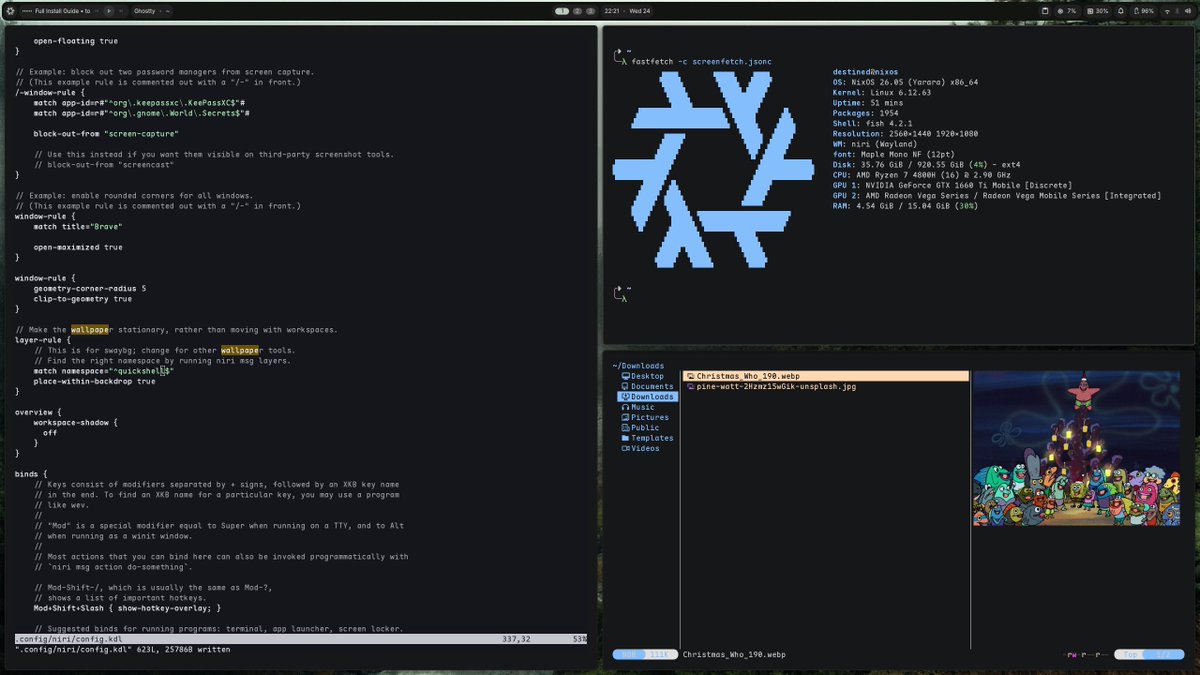
Task: Click the 'Full Install Guide' media title
Action: 62,11
